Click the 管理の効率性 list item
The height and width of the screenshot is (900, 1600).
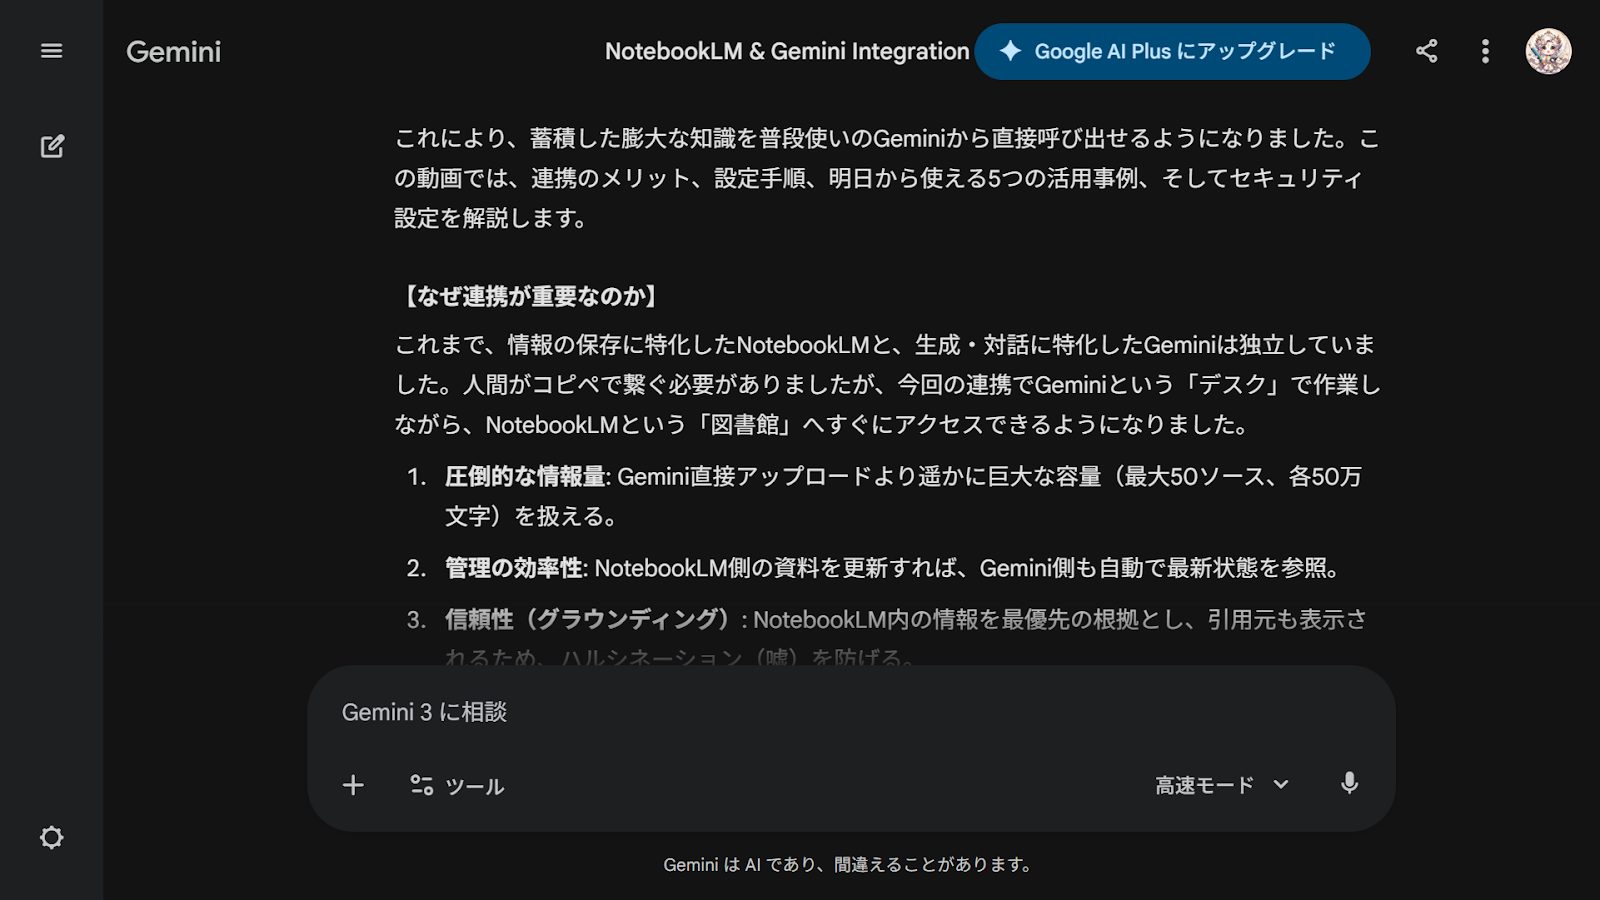(514, 568)
